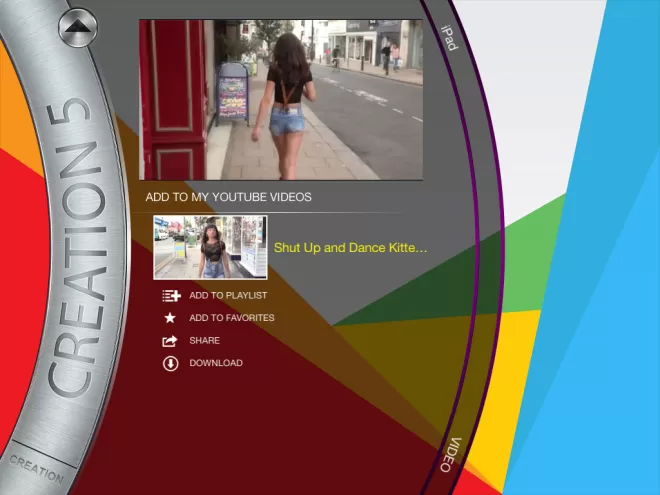Image resolution: width=660 pixels, height=495 pixels.
Task: Click the Download circle arrow icon
Action: (170, 364)
